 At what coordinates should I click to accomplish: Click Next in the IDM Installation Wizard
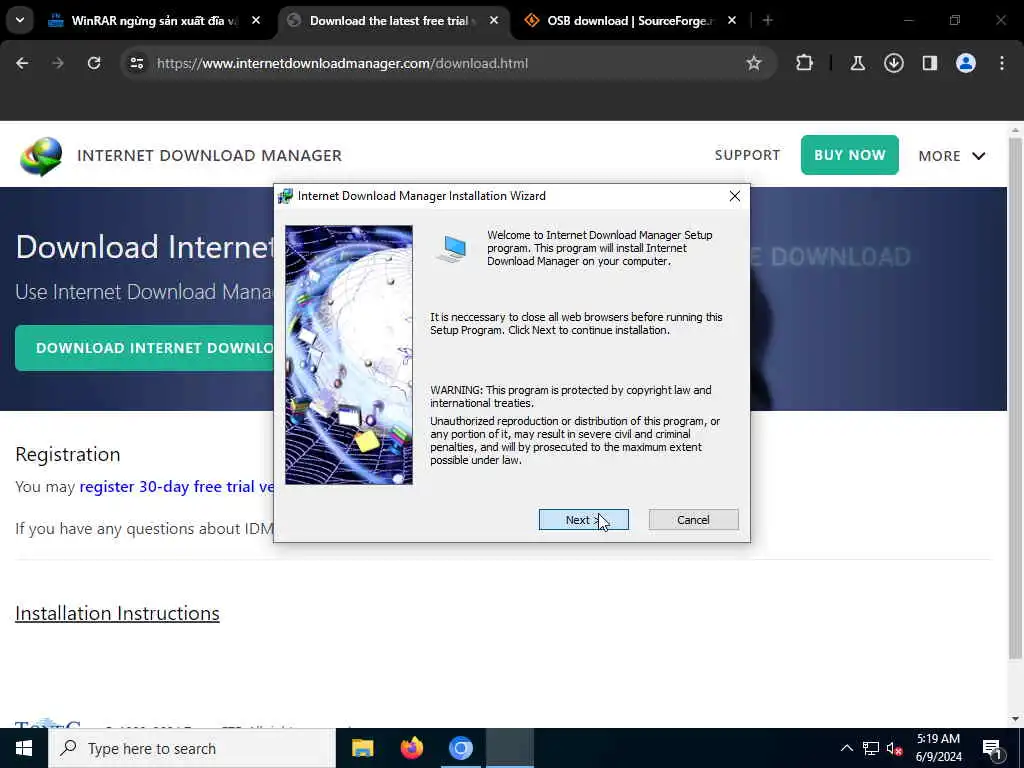point(583,520)
